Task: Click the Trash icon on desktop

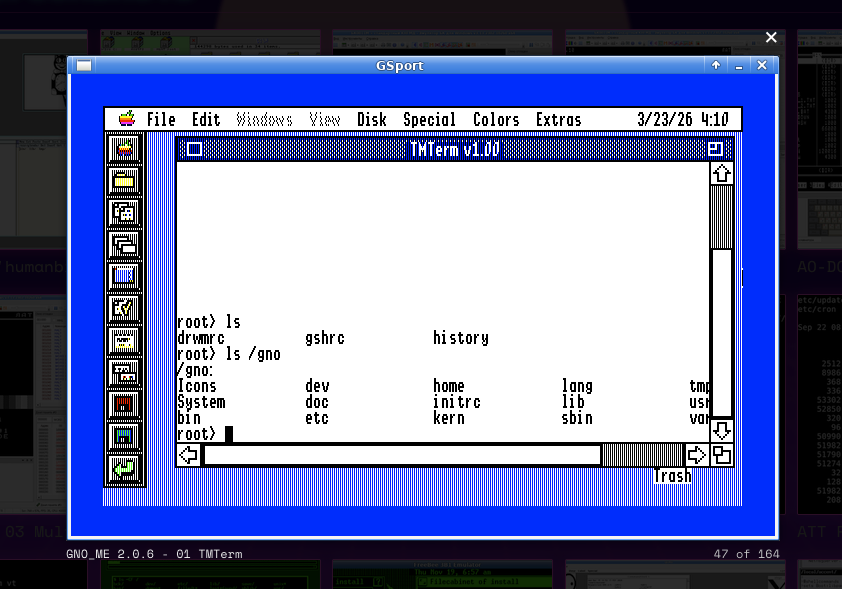Action: [672, 476]
